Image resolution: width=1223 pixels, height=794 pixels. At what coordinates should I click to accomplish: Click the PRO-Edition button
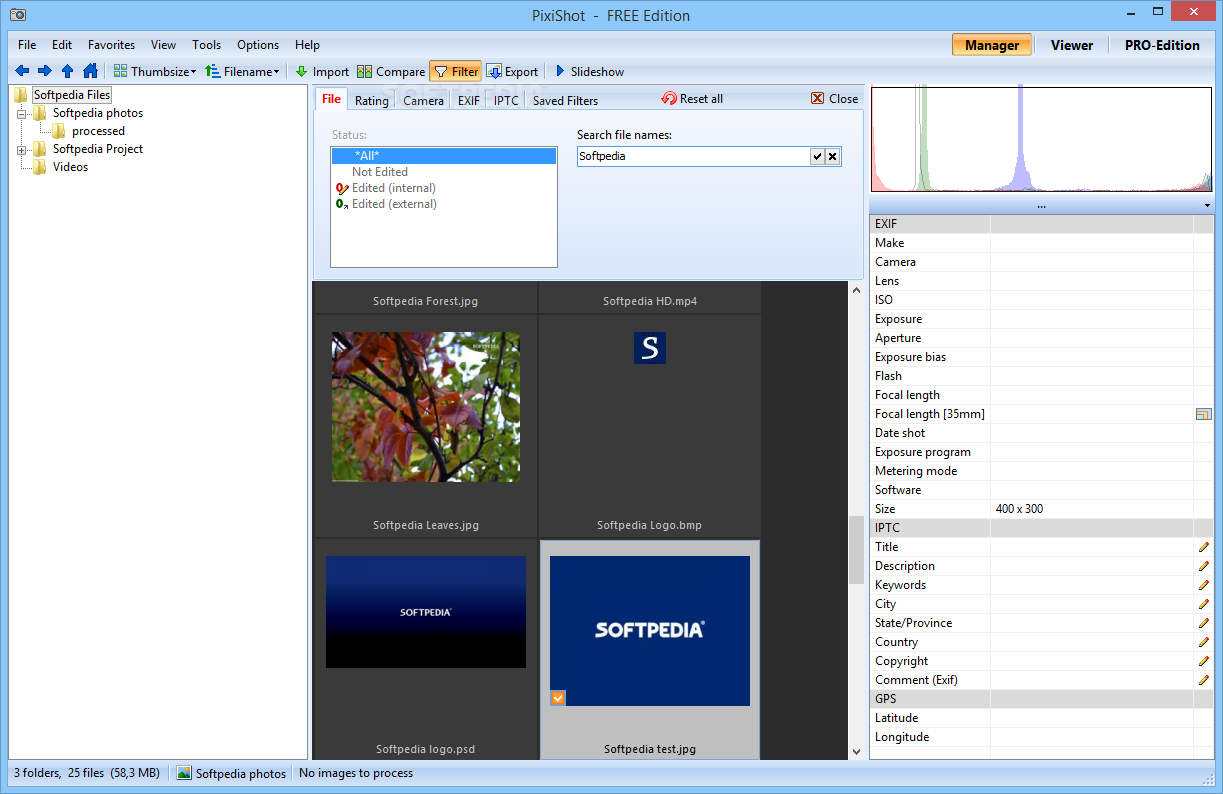coord(1162,45)
